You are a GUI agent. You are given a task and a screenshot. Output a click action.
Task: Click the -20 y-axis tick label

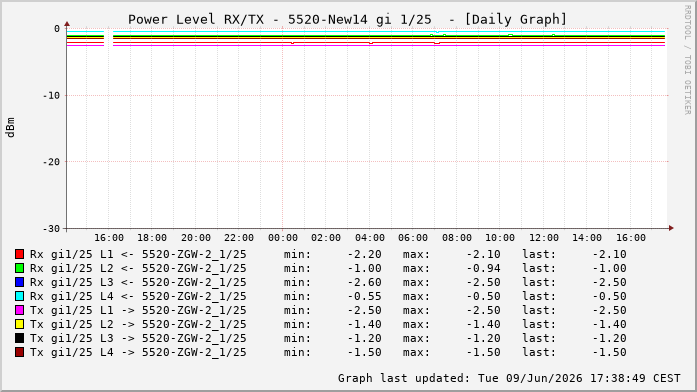pyautogui.click(x=51, y=162)
